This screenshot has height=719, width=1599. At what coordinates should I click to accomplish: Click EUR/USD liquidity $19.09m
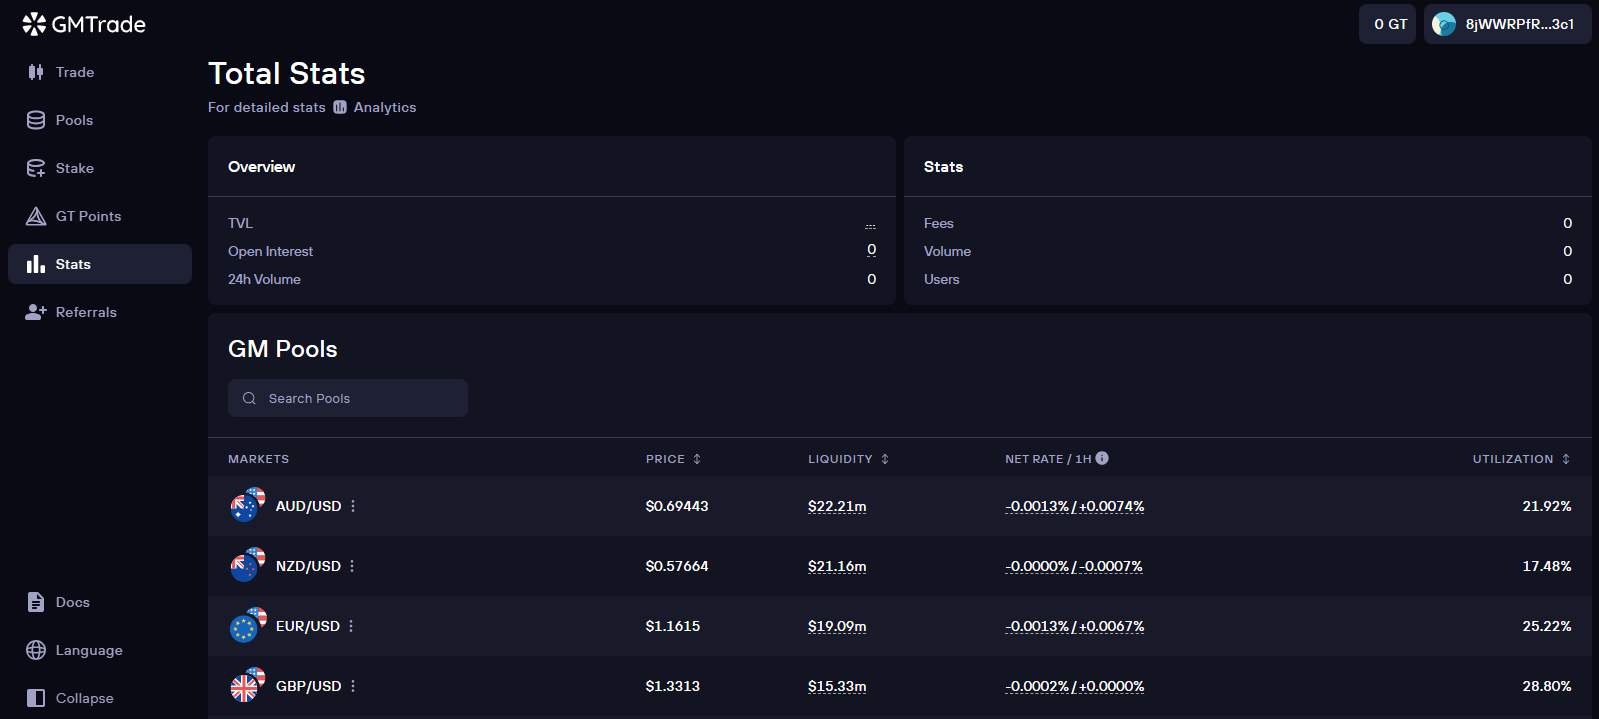tap(837, 626)
